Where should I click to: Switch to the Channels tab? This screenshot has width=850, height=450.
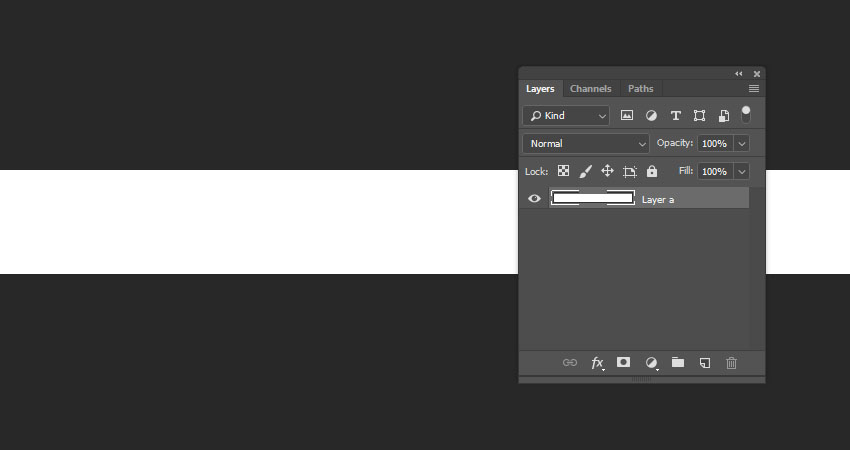tap(590, 89)
